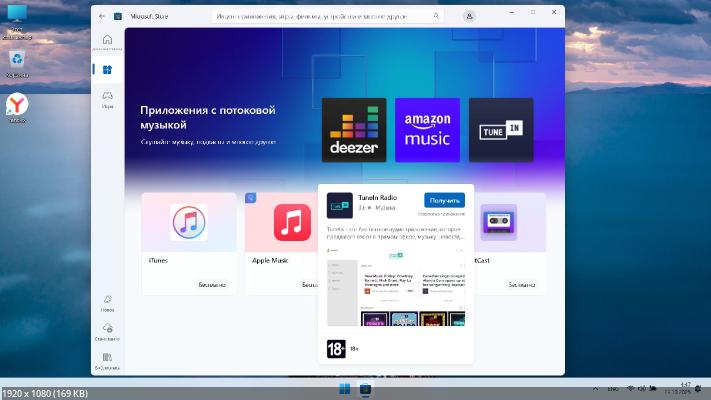Open the Yandex browser desktop shortcut
Screen dimensions: 711x400
click(16, 107)
